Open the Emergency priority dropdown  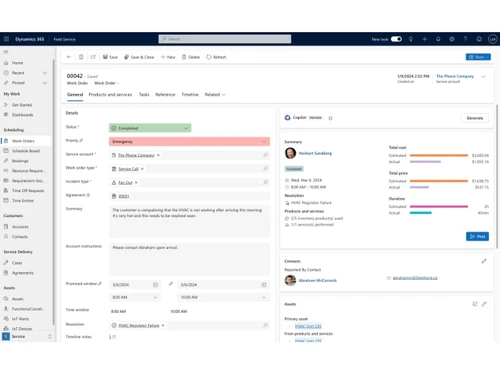189,142
